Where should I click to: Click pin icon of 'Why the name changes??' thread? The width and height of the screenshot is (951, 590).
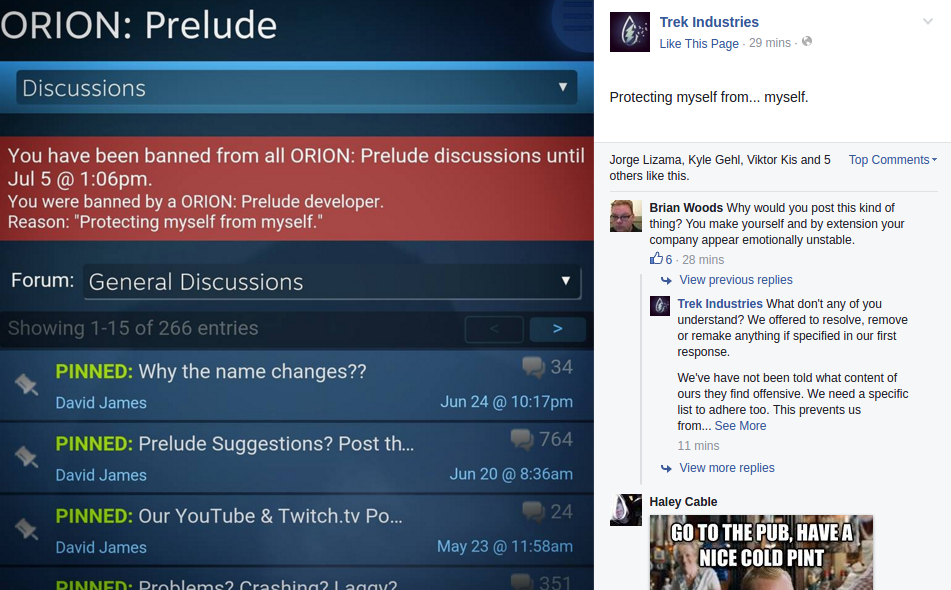point(26,384)
